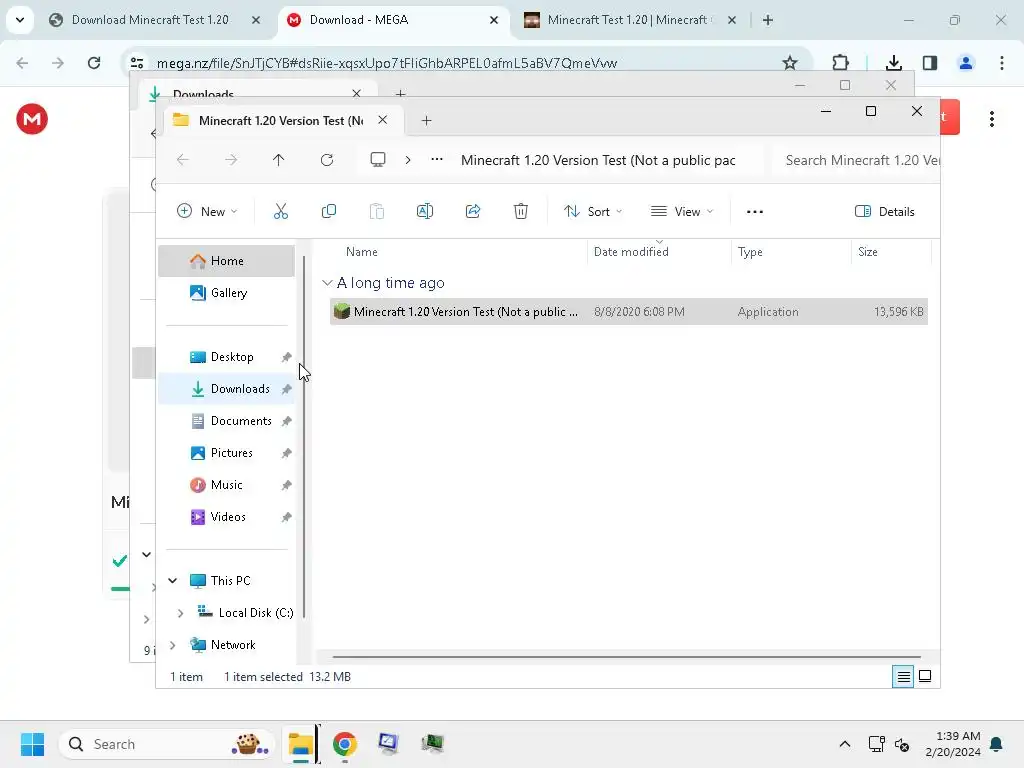Open the See more (three dots) toolbar menu
The image size is (1024, 768).
pos(754,212)
